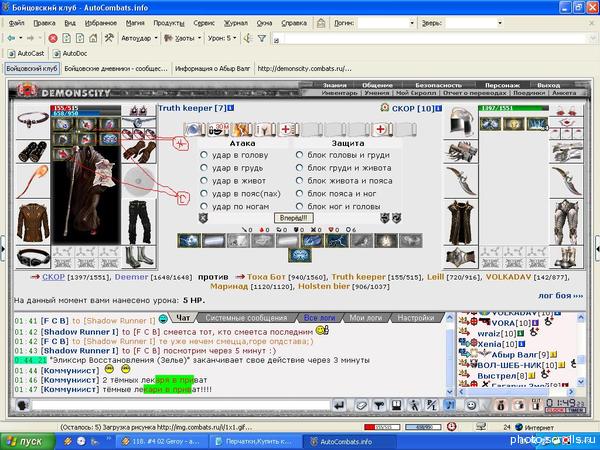Screen dimensions: 600x450
Task: Click the floppy disk save icon in the chat toolbar
Action: 397,405
